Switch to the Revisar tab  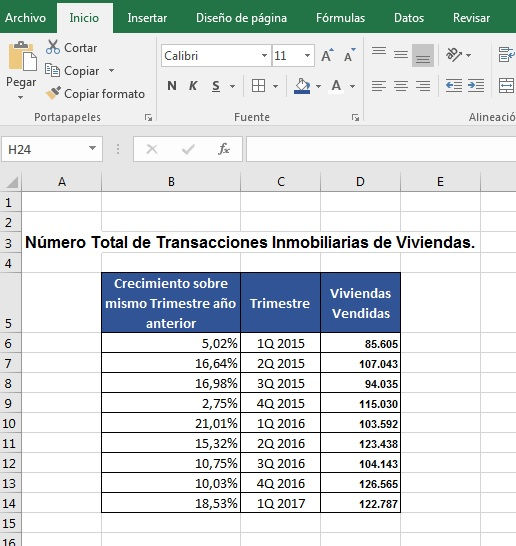click(x=471, y=18)
